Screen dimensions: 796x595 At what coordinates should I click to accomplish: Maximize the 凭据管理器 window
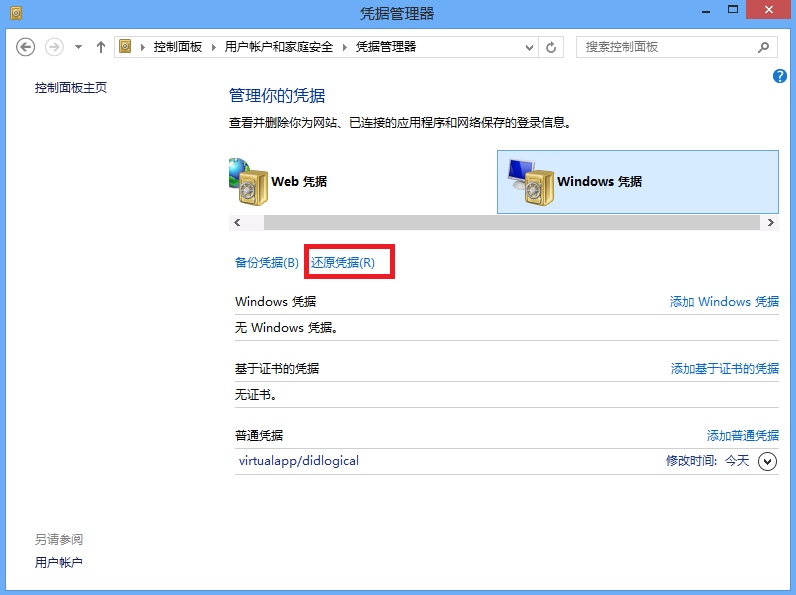coord(733,9)
